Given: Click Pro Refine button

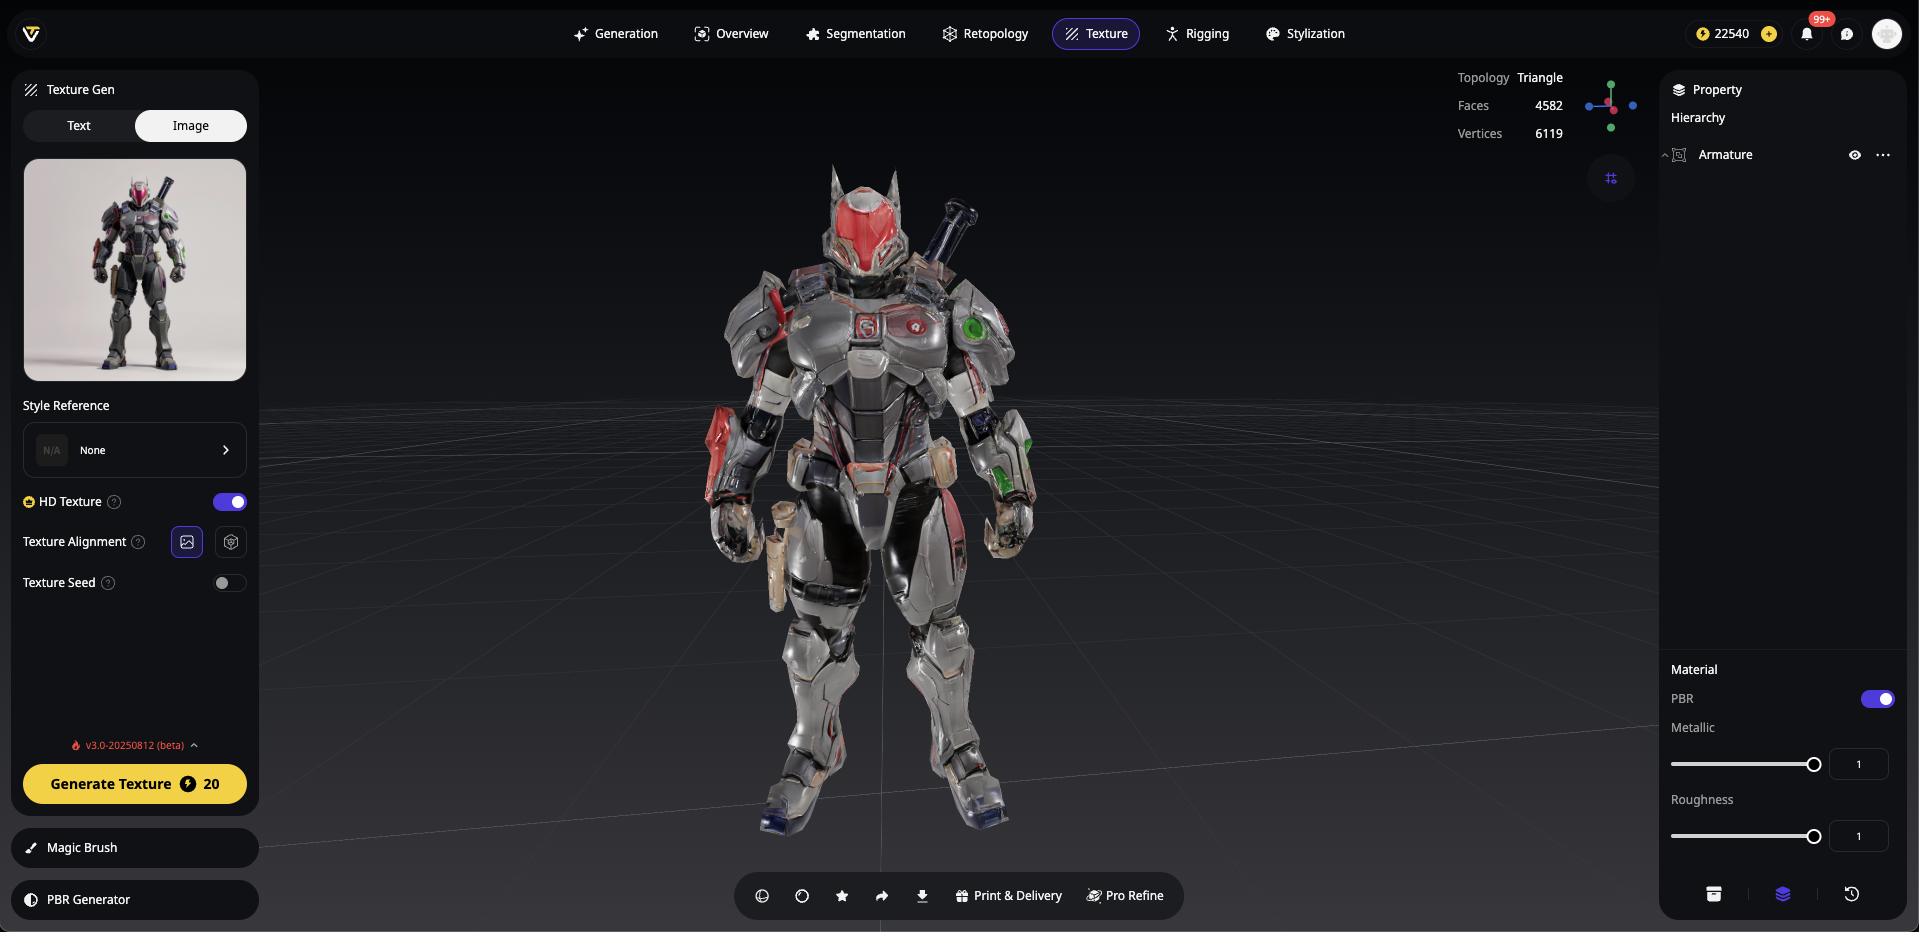Looking at the screenshot, I should pyautogui.click(x=1125, y=896).
